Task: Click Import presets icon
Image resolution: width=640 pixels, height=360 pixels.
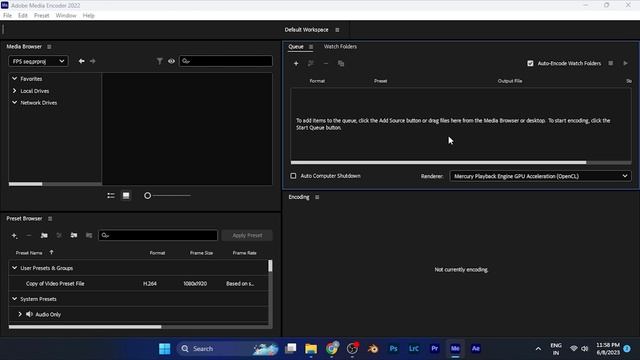Action: [74, 236]
